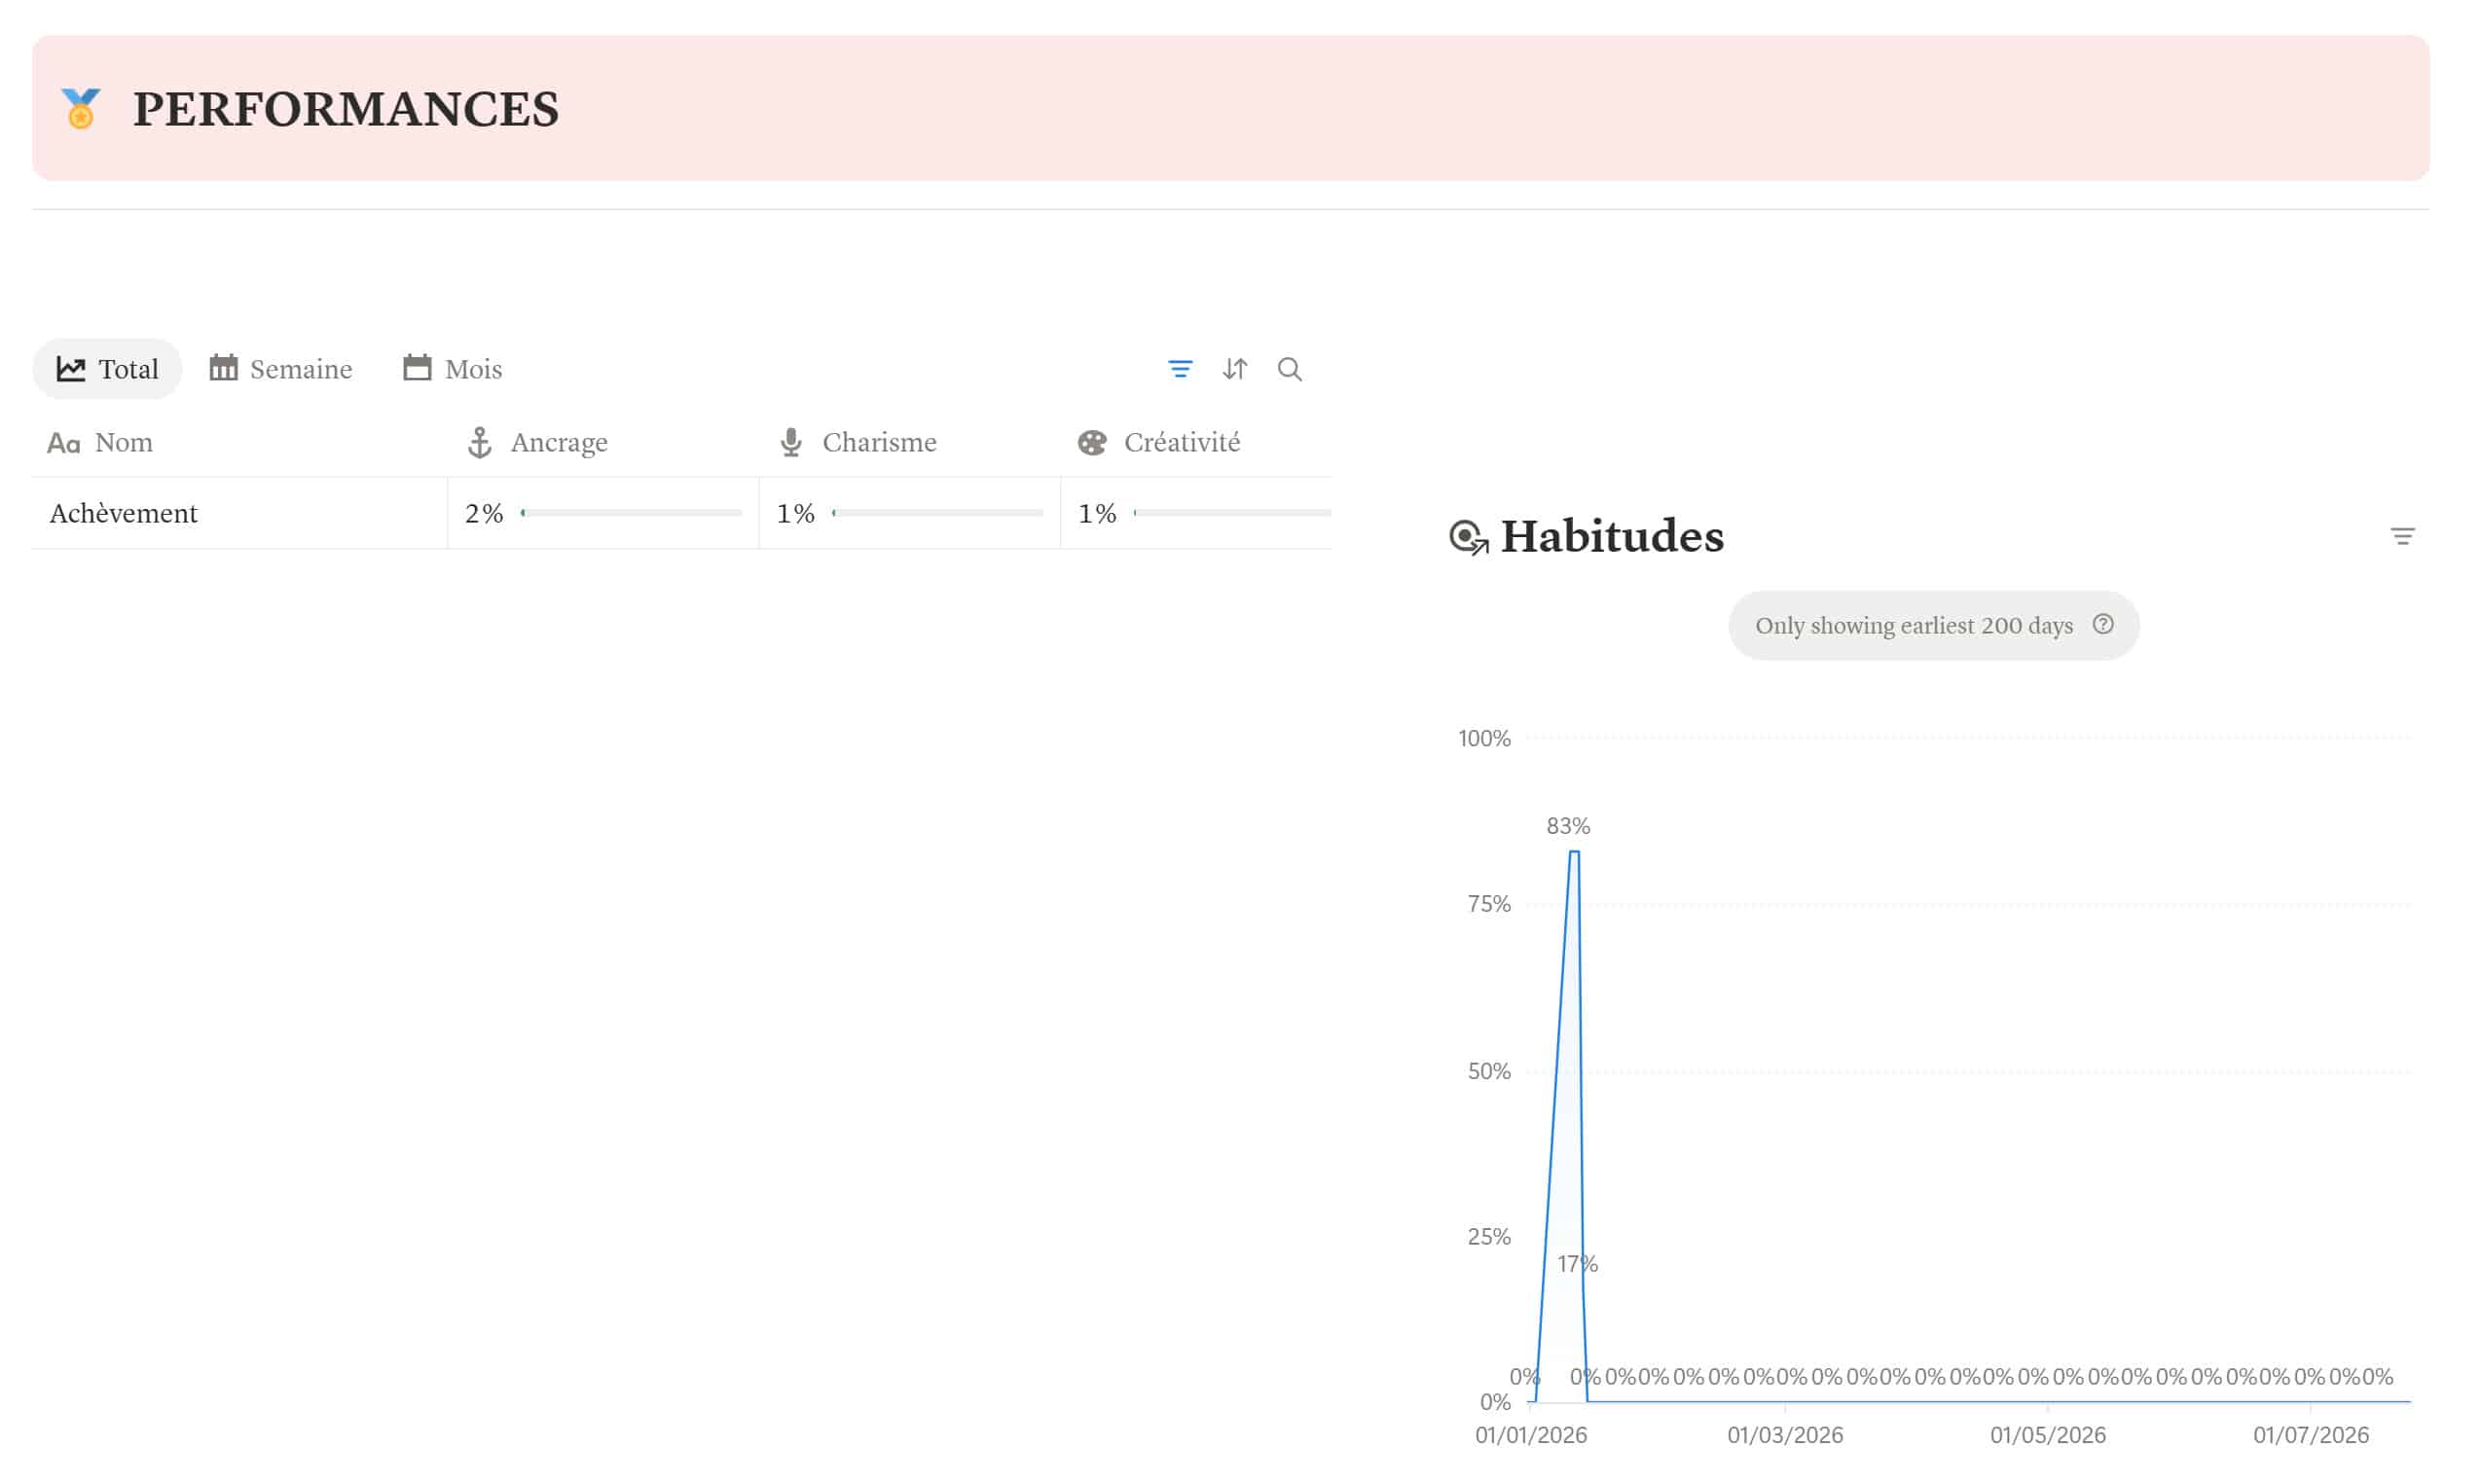The height and width of the screenshot is (1484, 2482).
Task: Click the Habitudes heading text
Action: (x=1612, y=536)
